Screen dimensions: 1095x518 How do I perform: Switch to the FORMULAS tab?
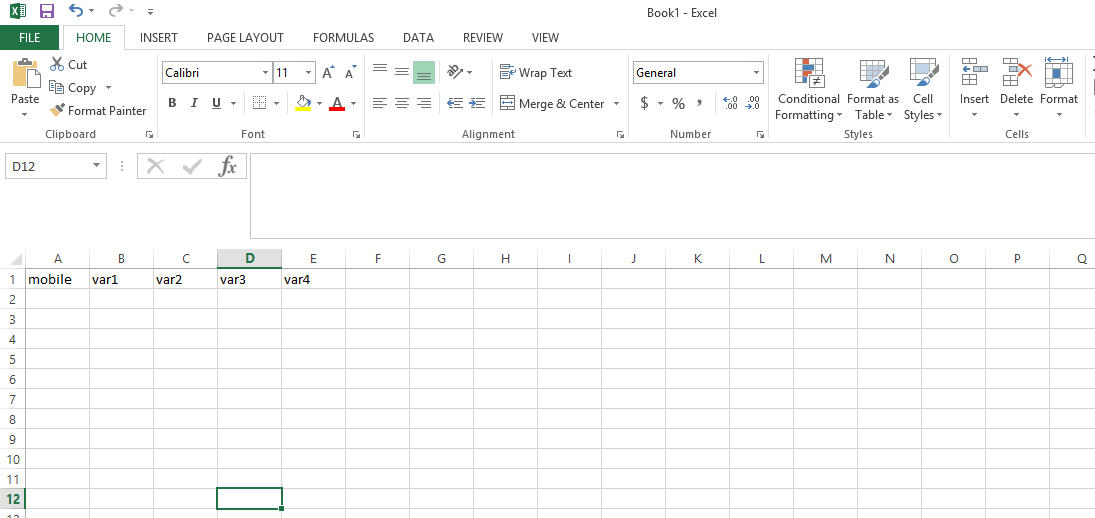[344, 38]
